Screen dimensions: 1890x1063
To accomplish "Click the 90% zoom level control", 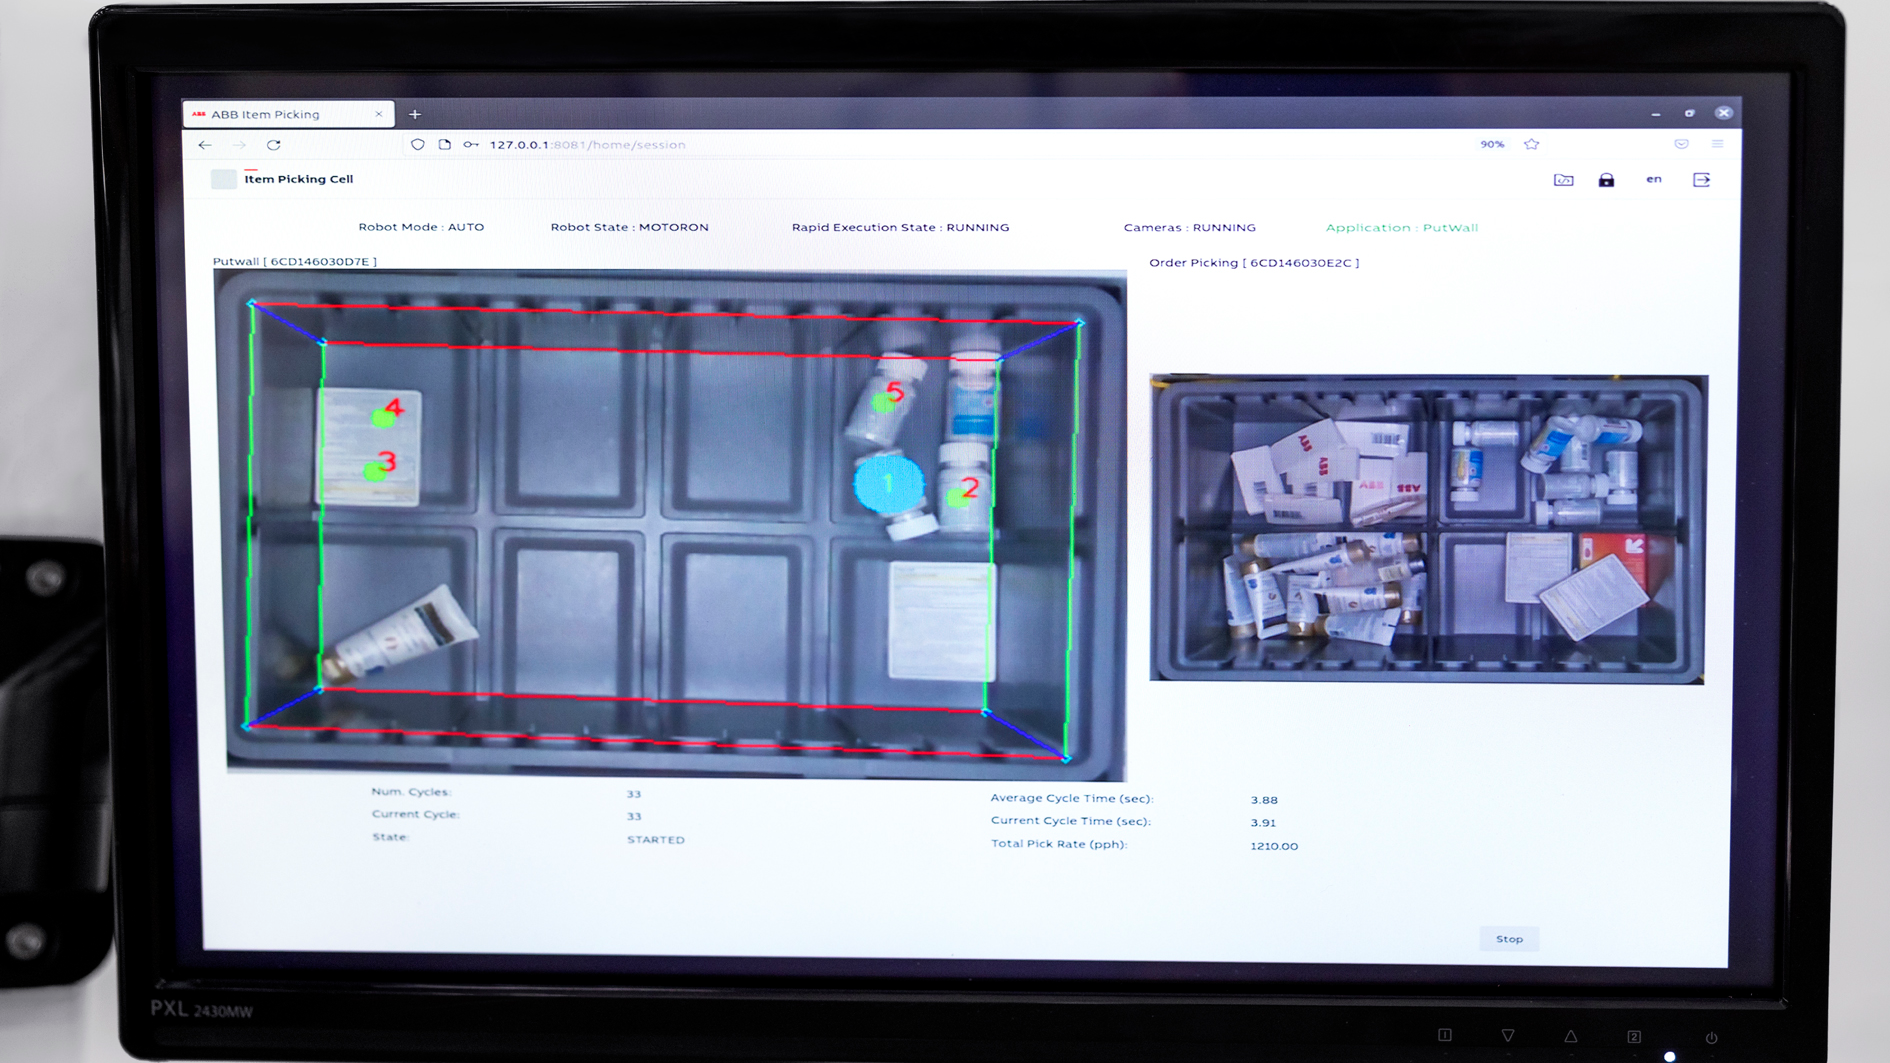I will (1492, 144).
